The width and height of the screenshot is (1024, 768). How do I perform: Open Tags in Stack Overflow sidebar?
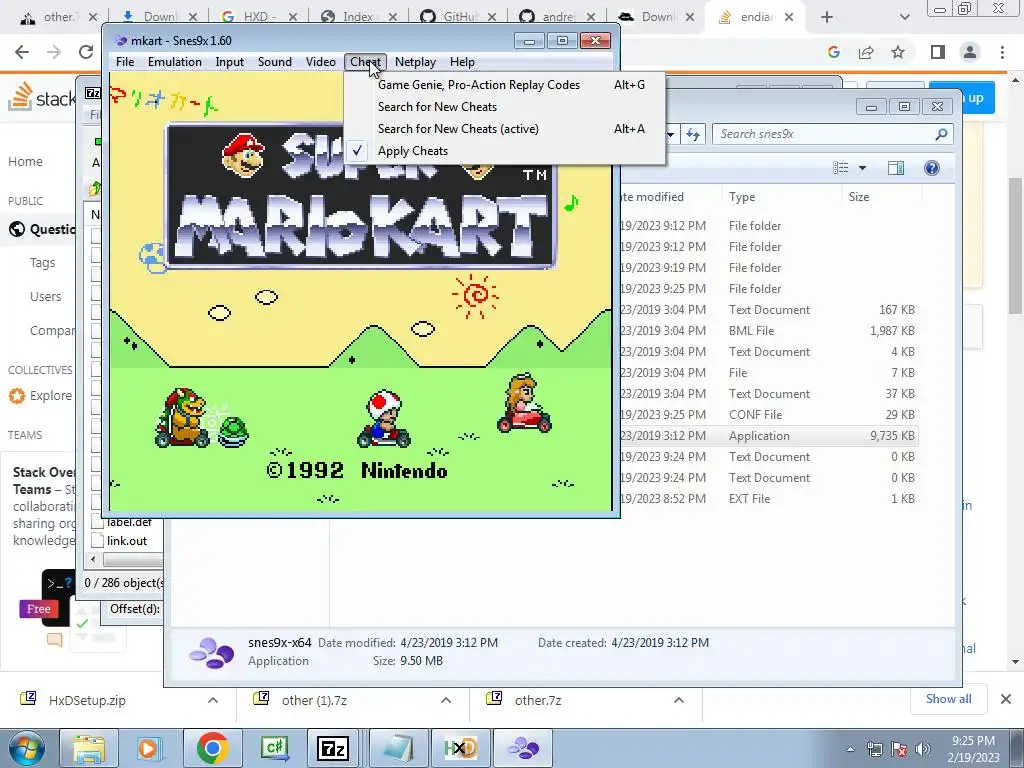(42, 263)
